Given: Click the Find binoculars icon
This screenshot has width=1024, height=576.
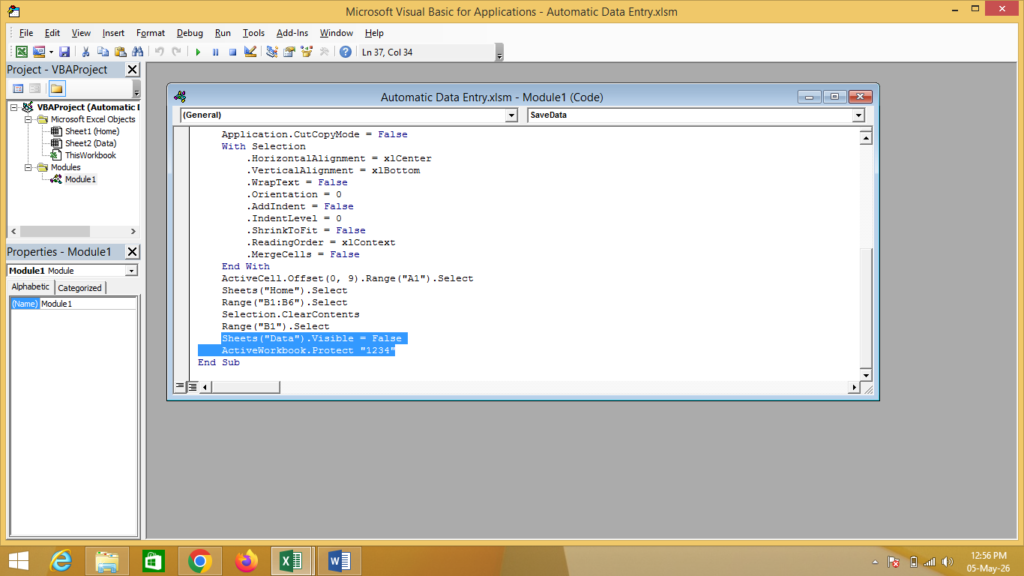Looking at the screenshot, I should (138, 52).
